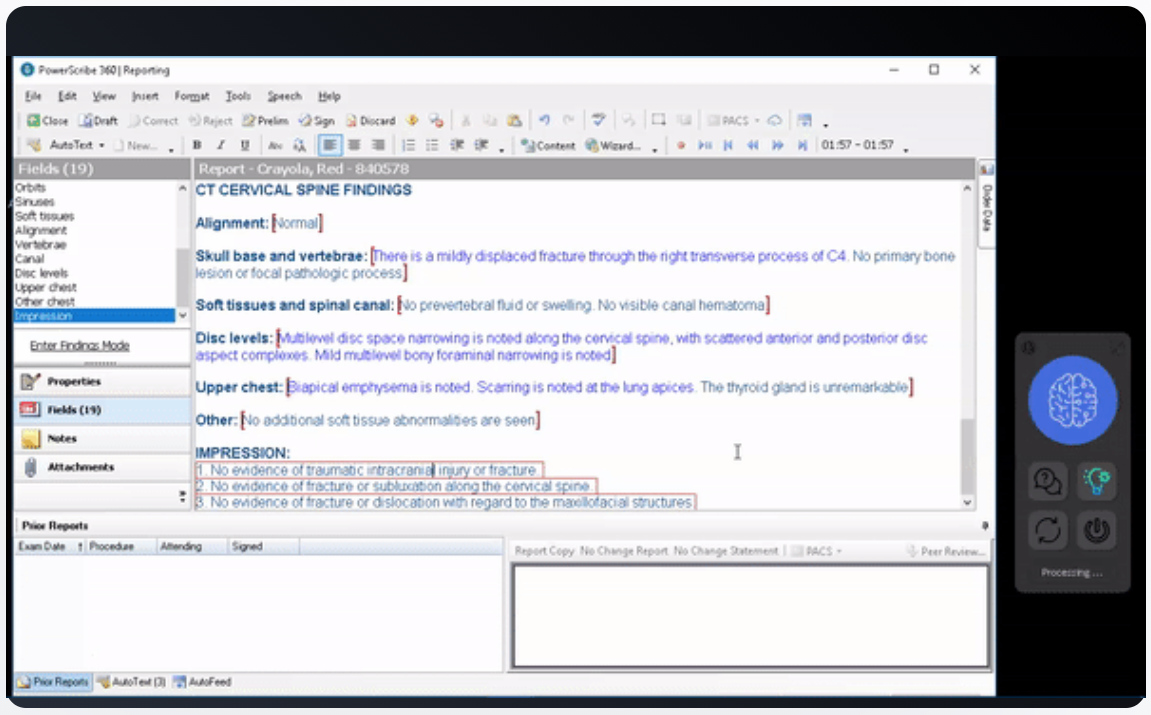Image resolution: width=1151 pixels, height=715 pixels.
Task: Open the Tools menu
Action: coord(238,96)
